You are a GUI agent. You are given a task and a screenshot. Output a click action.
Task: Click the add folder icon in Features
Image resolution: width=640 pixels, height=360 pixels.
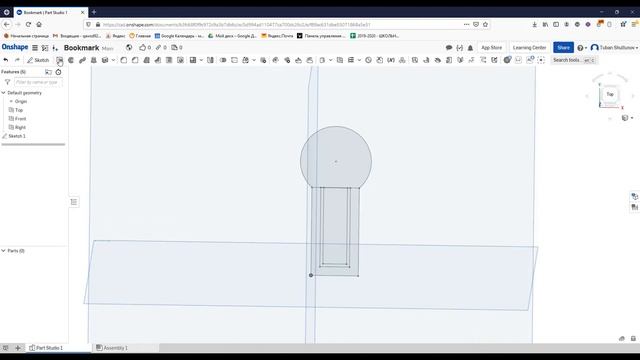(x=48, y=72)
